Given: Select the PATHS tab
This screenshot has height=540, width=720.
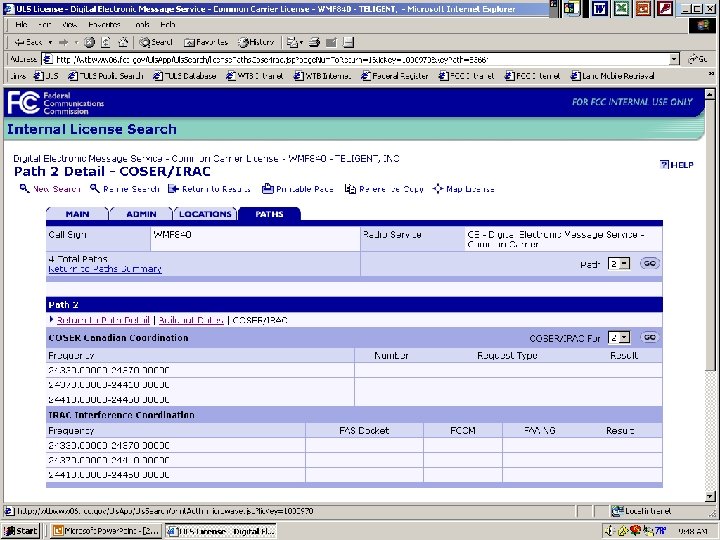Looking at the screenshot, I should click(269, 214).
